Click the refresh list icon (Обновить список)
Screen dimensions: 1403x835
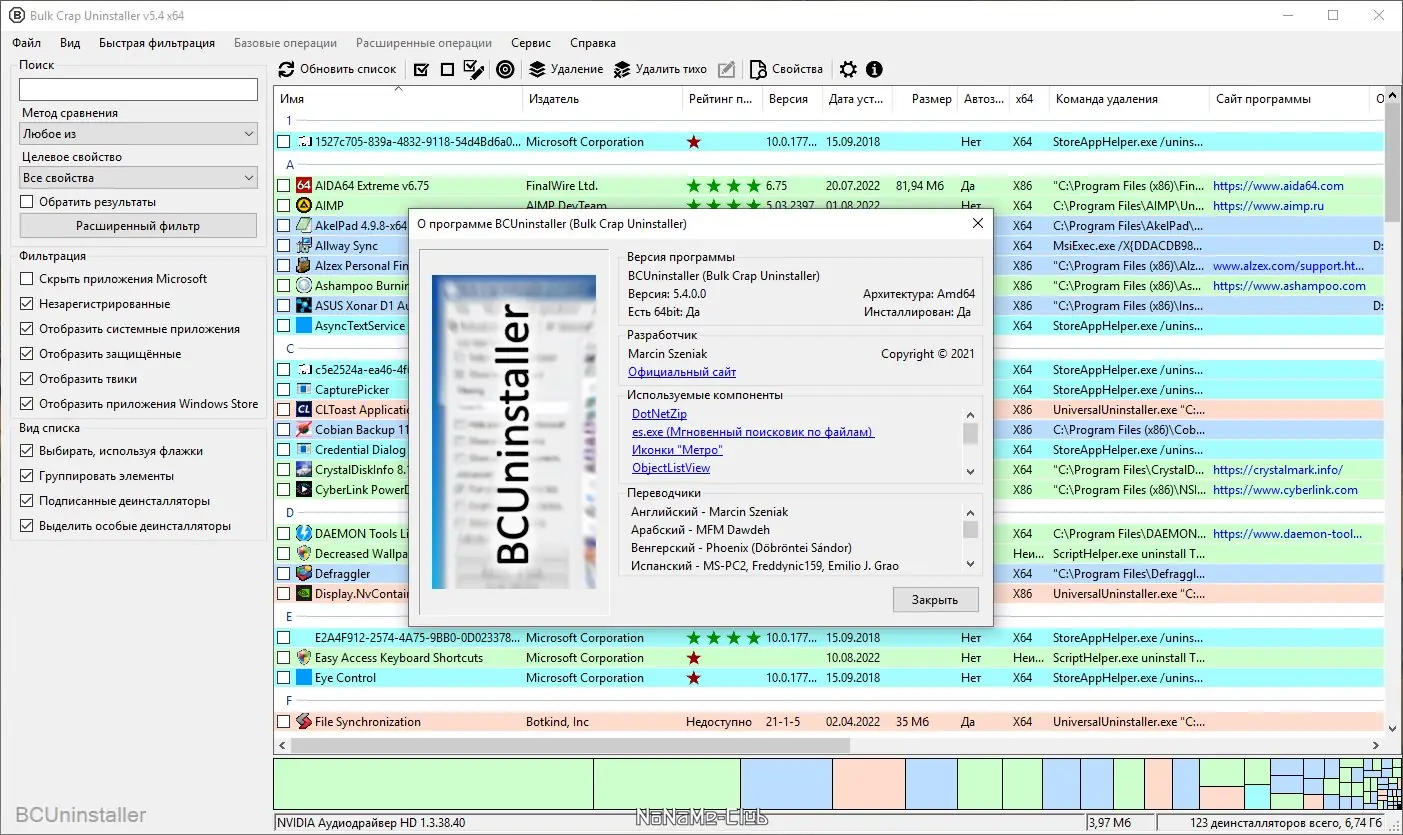287,69
